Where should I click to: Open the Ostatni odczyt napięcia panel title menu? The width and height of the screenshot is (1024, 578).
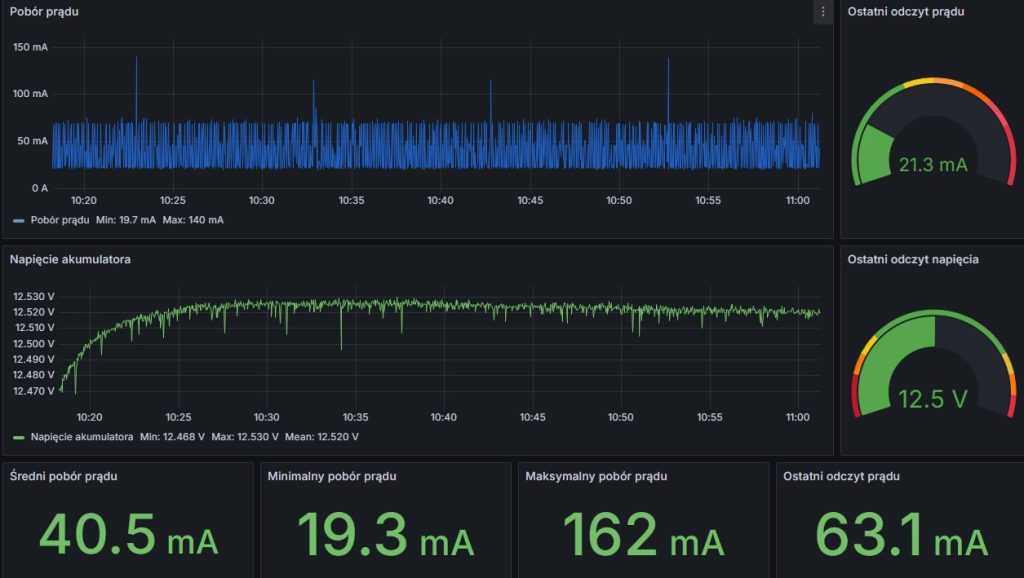[x=912, y=259]
